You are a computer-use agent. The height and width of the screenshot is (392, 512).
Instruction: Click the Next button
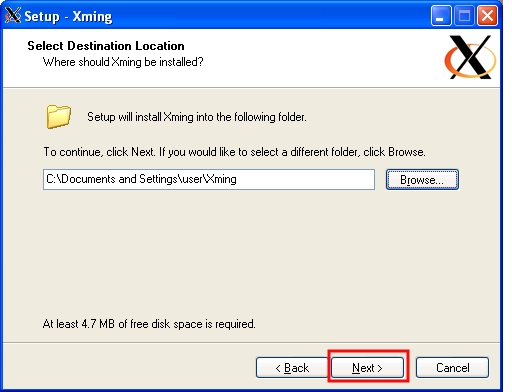point(367,368)
